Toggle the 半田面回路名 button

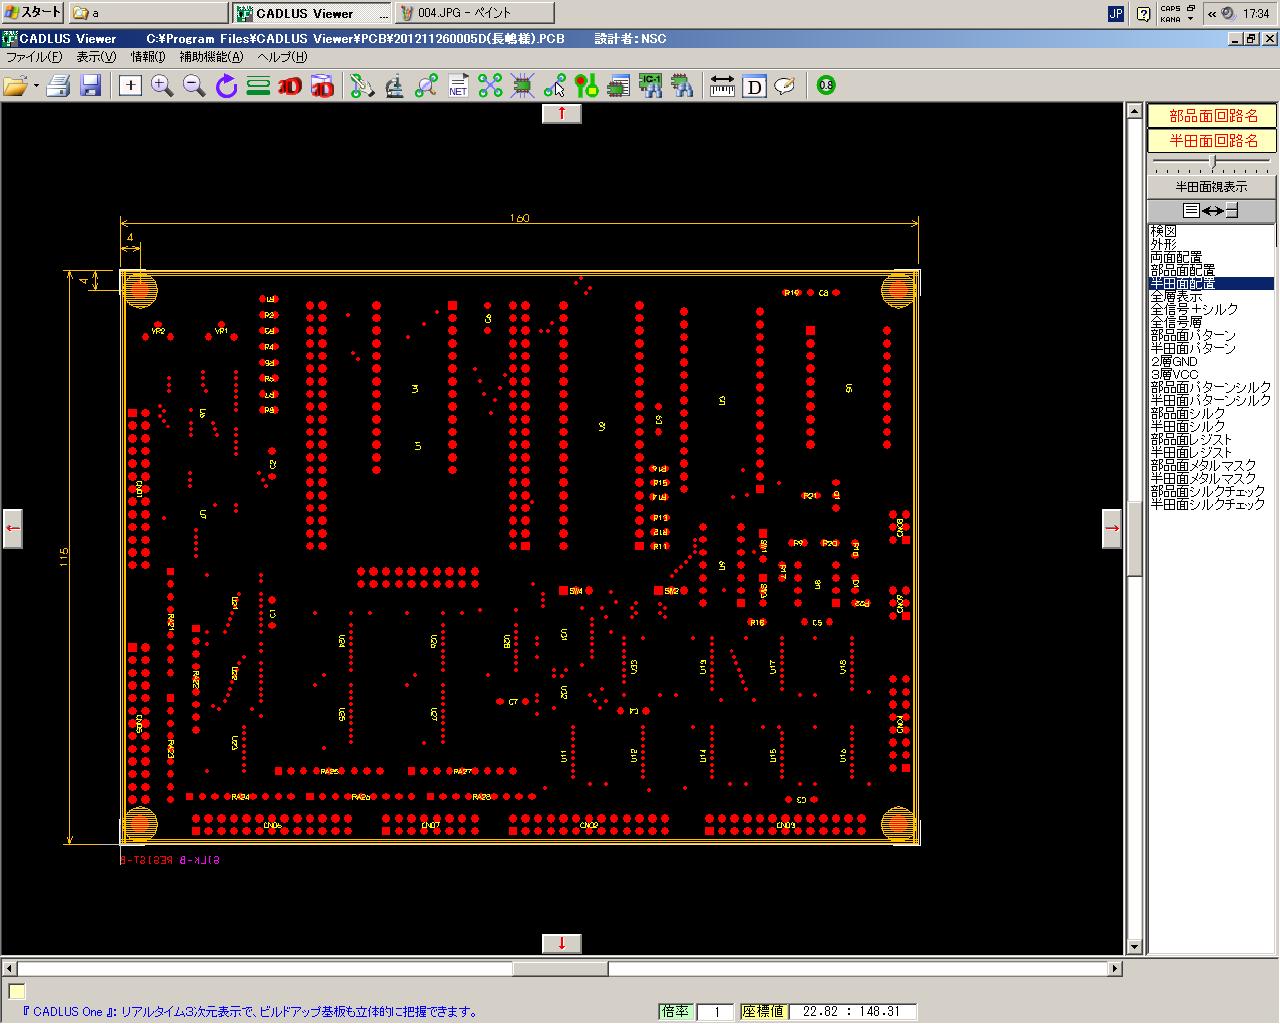point(1212,141)
